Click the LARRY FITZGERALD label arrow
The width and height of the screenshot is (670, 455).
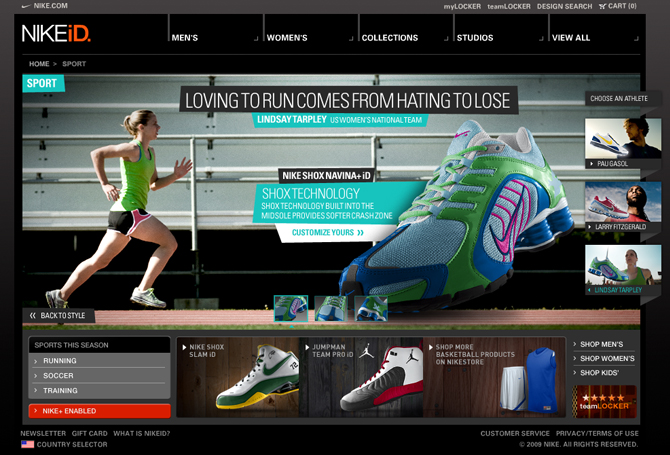click(590, 227)
